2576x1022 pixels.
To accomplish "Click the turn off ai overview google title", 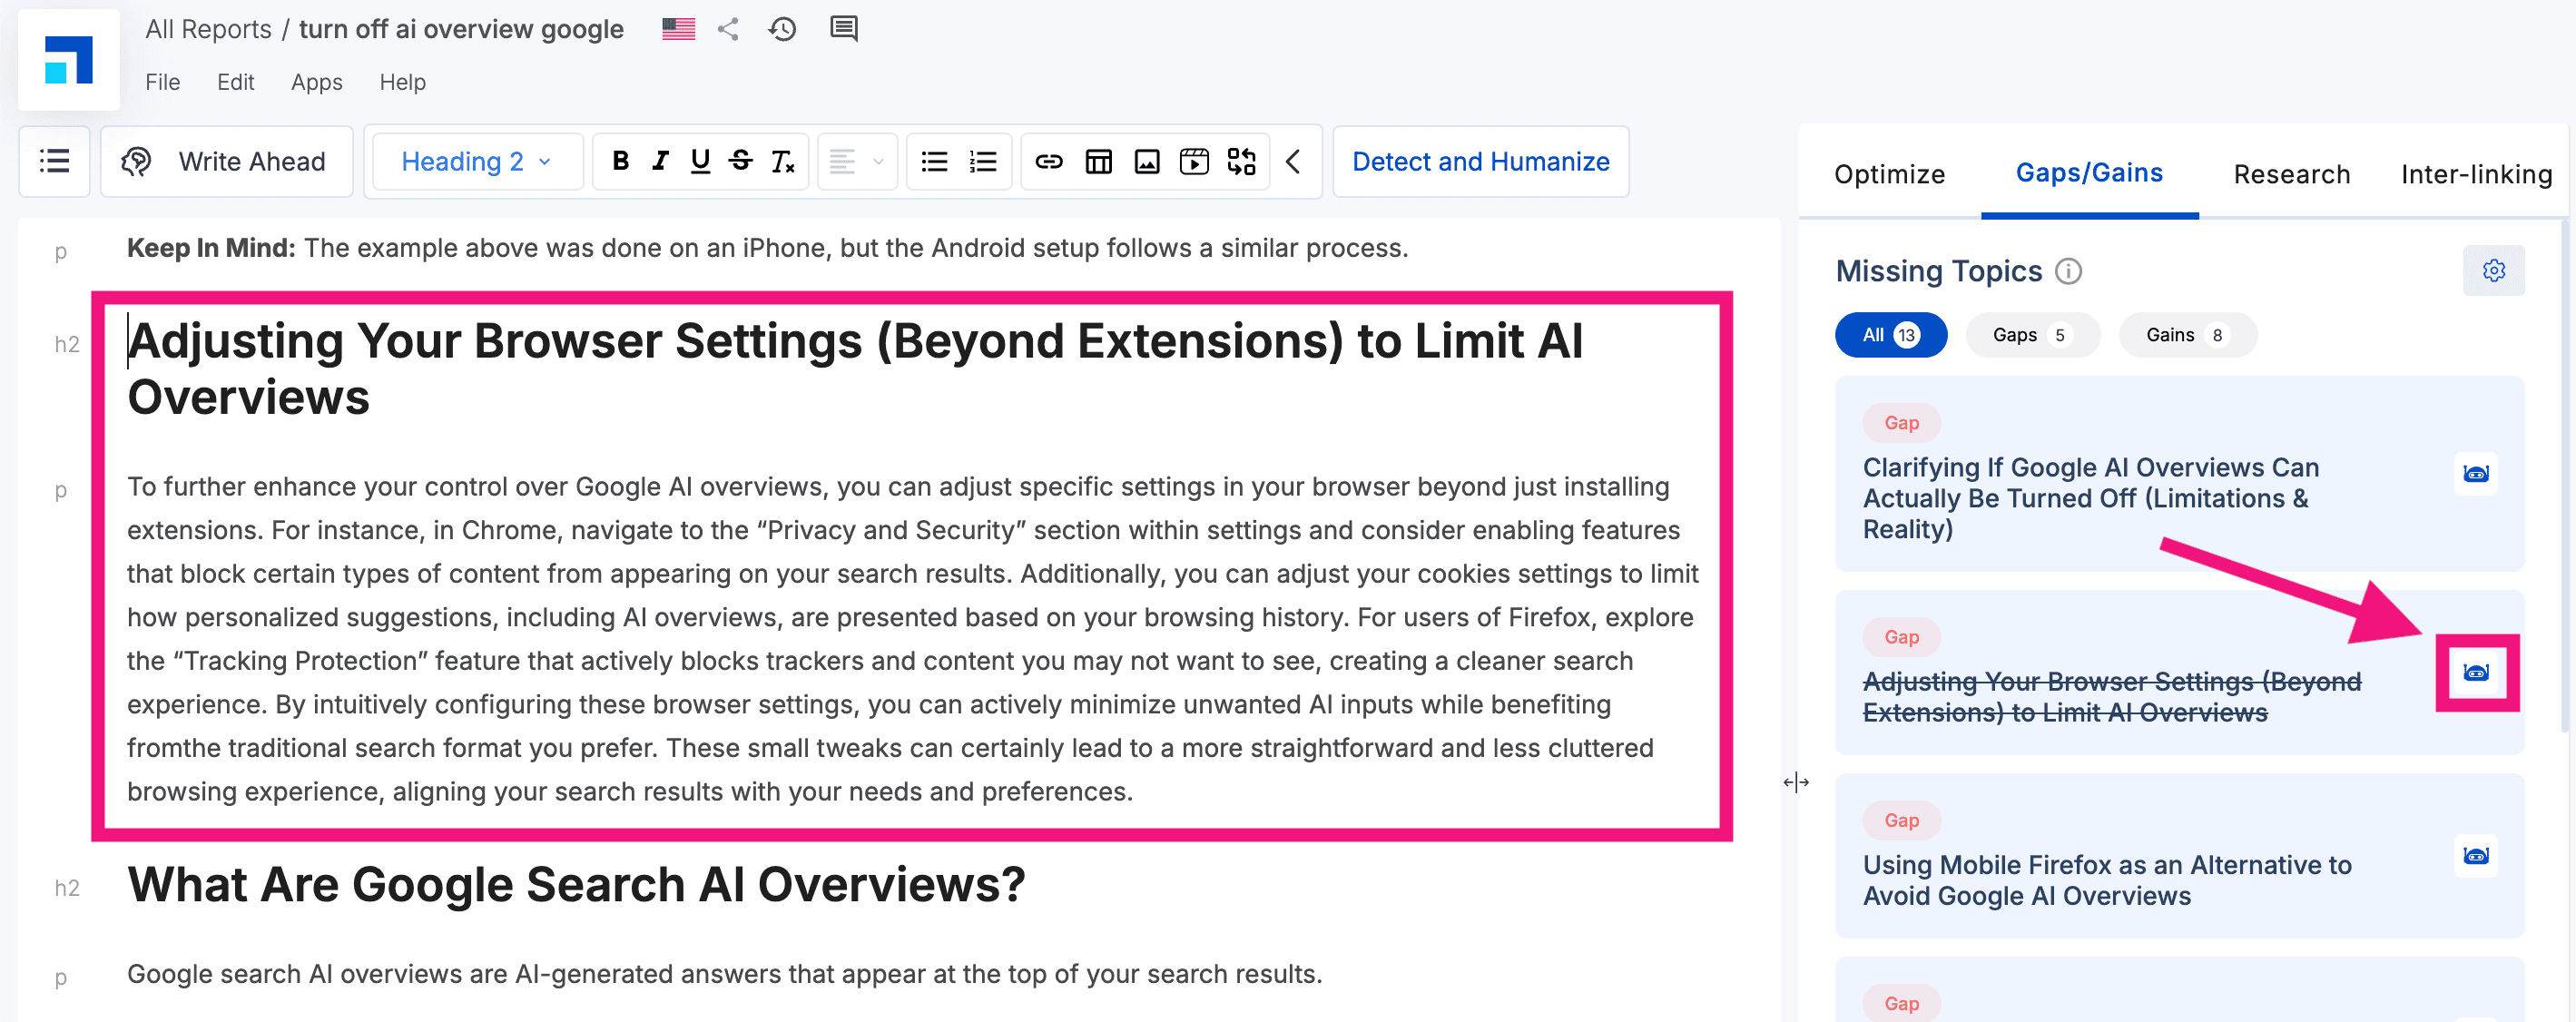I will coord(461,29).
